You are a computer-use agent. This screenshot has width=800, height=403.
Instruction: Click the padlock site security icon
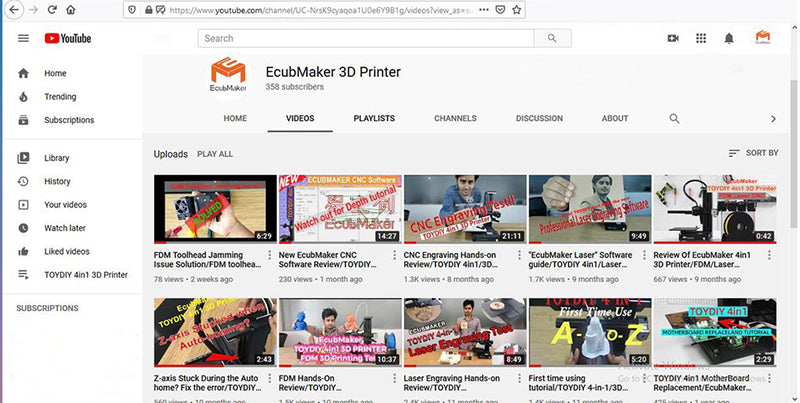point(148,10)
